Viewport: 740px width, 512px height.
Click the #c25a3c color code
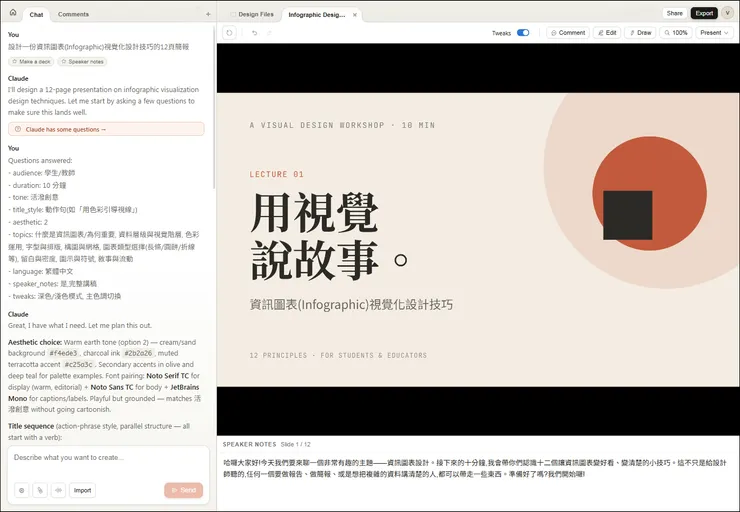tap(78, 365)
